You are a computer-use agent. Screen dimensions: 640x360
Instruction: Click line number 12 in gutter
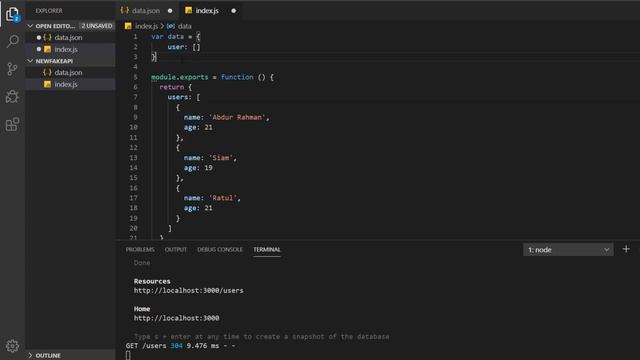(x=133, y=148)
